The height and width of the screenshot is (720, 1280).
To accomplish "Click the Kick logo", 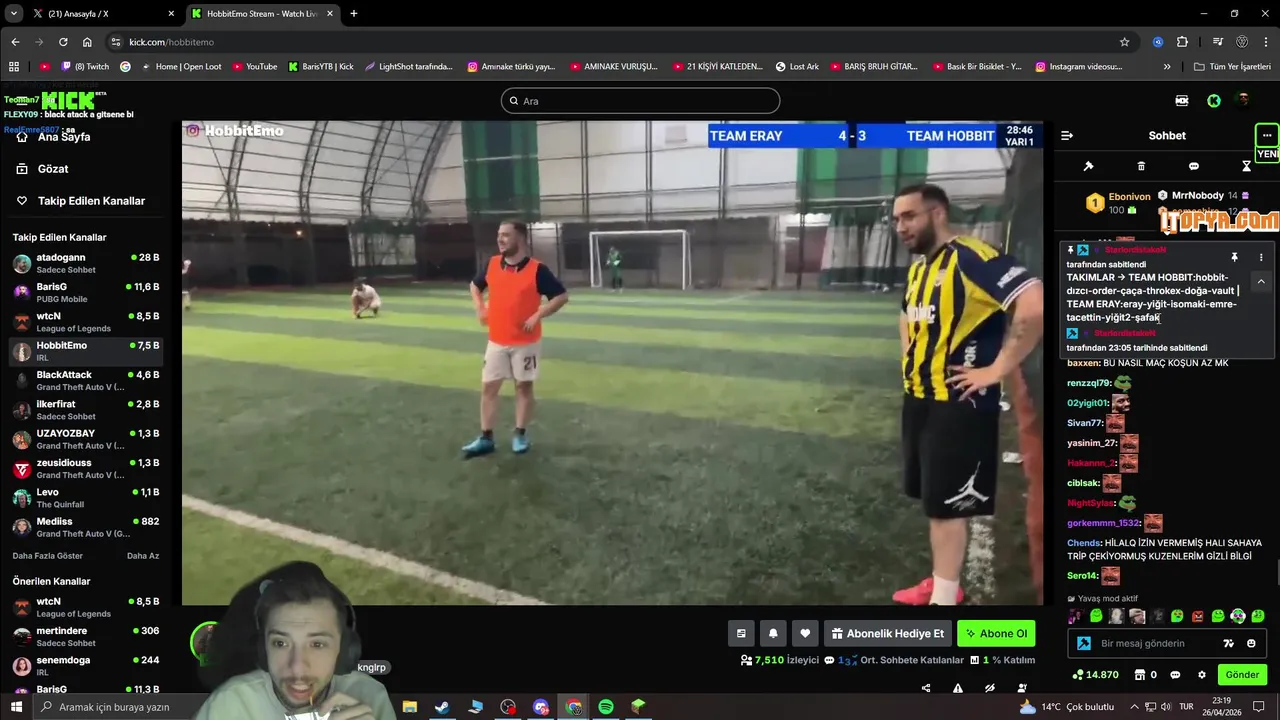I will [68, 101].
